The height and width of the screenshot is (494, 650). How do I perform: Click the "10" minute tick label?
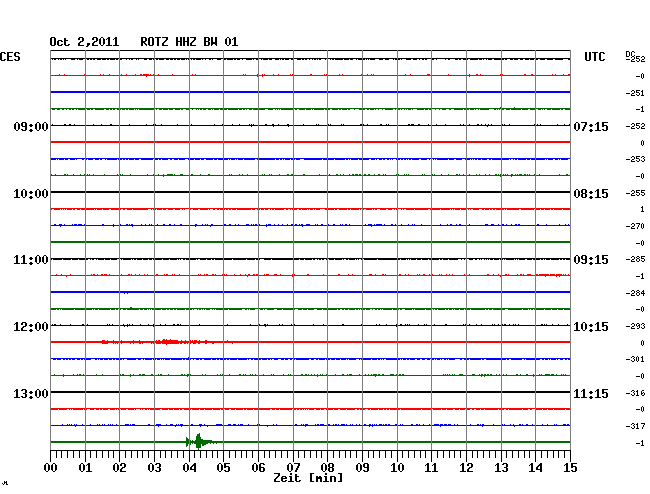pyautogui.click(x=397, y=468)
